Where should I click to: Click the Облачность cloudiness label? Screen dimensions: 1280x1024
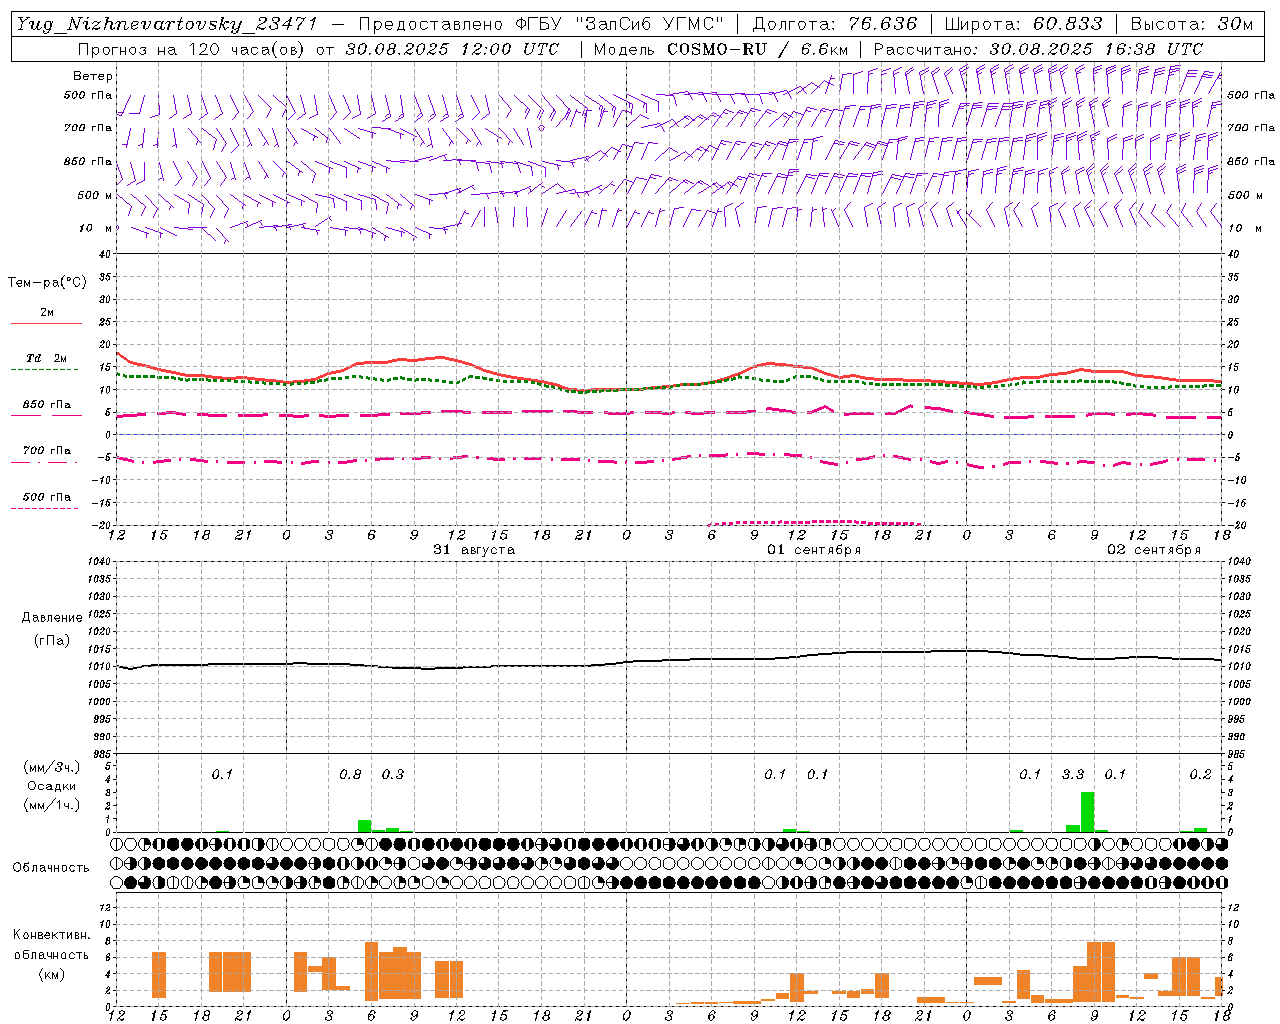tap(51, 868)
